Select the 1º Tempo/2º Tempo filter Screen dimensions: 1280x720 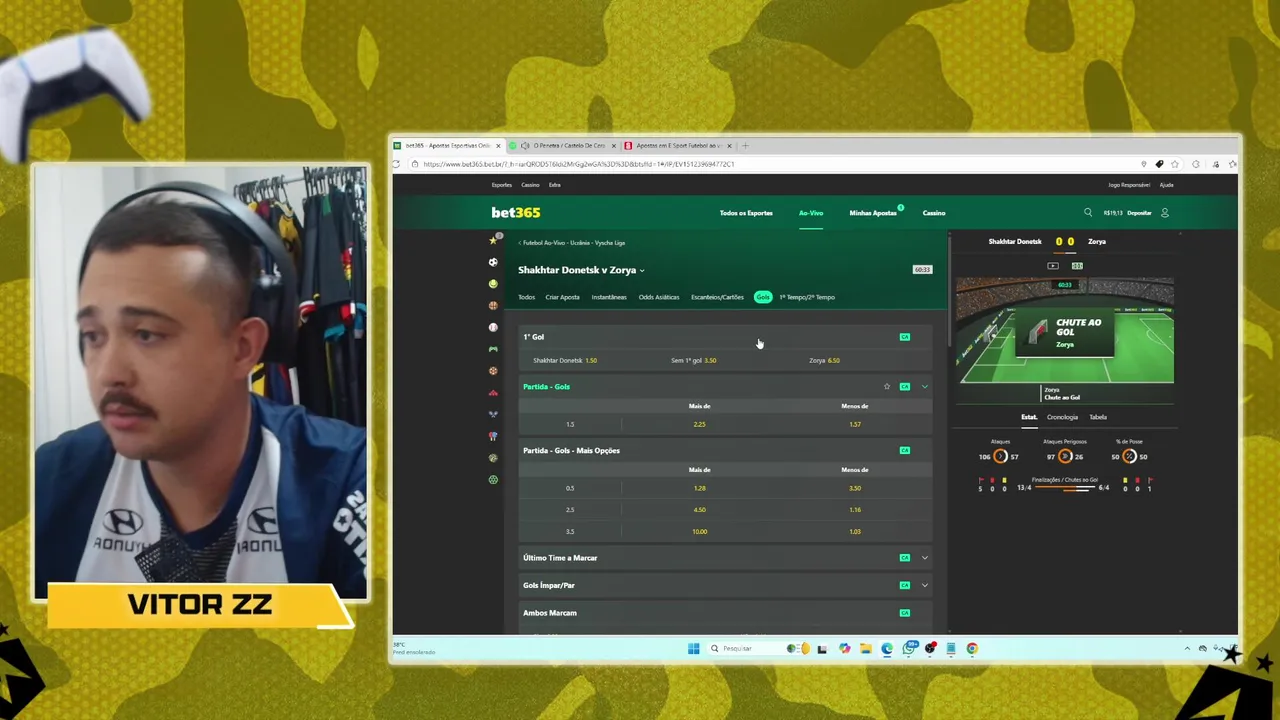807,297
